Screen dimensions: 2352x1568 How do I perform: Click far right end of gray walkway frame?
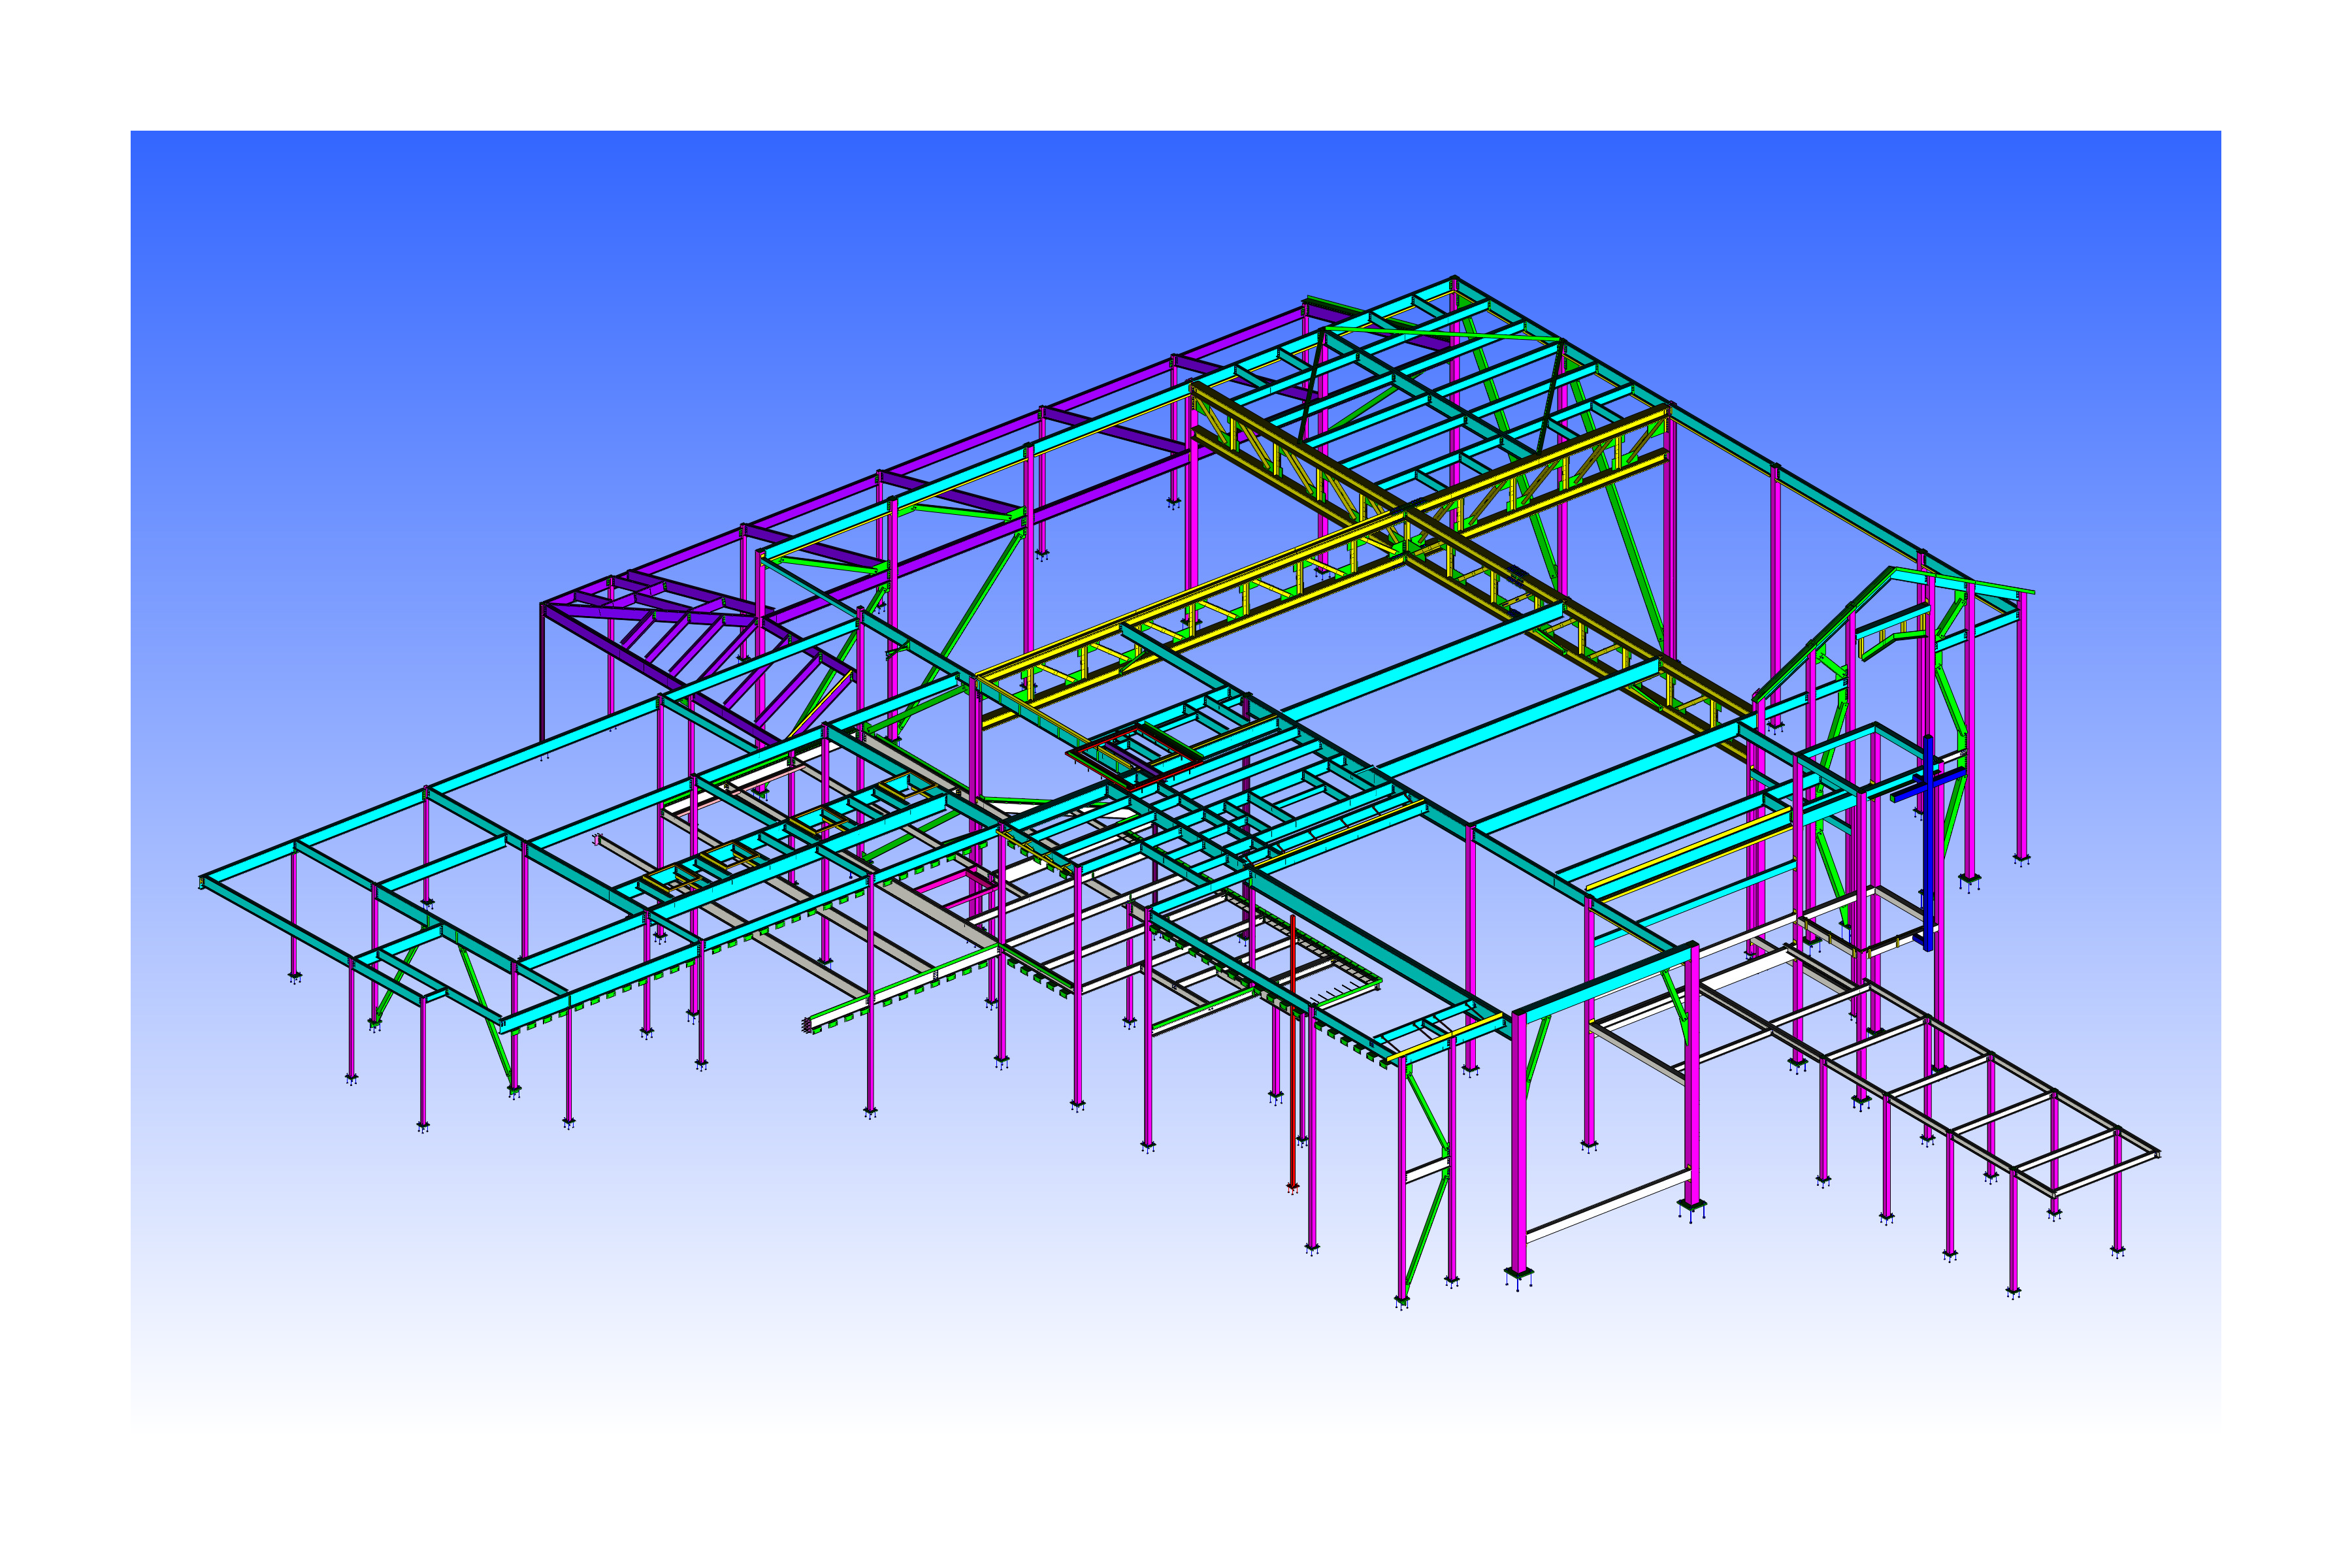pyautogui.click(x=2156, y=1155)
